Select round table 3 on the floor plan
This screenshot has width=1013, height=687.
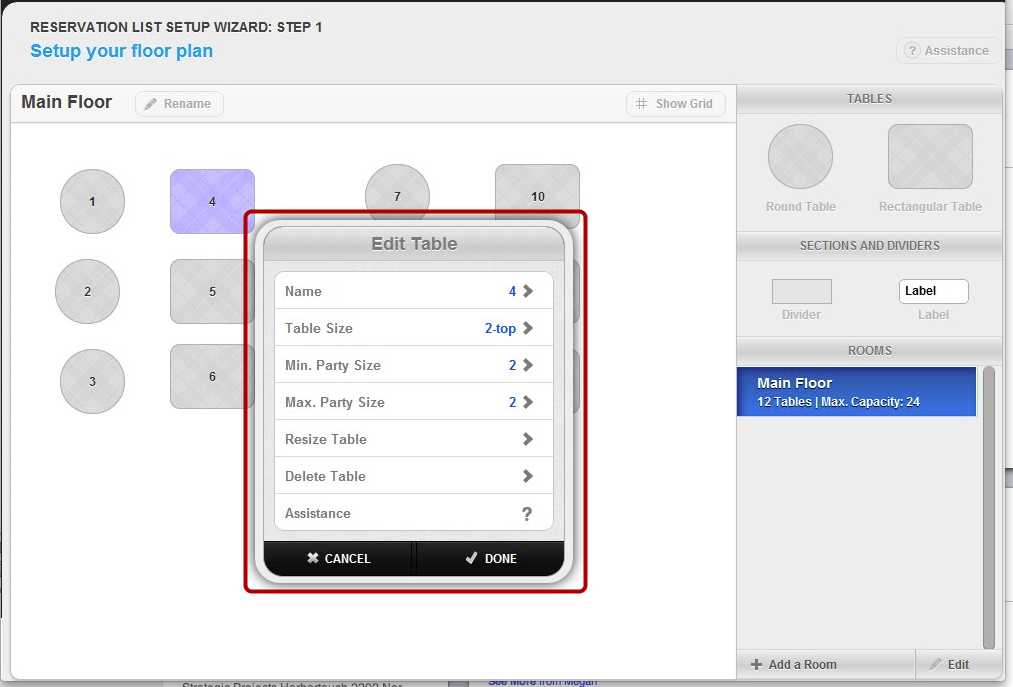coord(92,381)
